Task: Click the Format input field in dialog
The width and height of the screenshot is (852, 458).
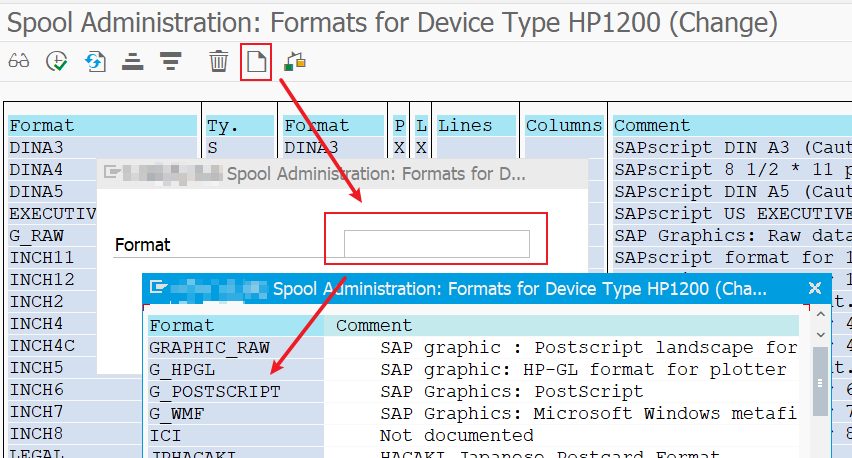Action: tap(437, 244)
